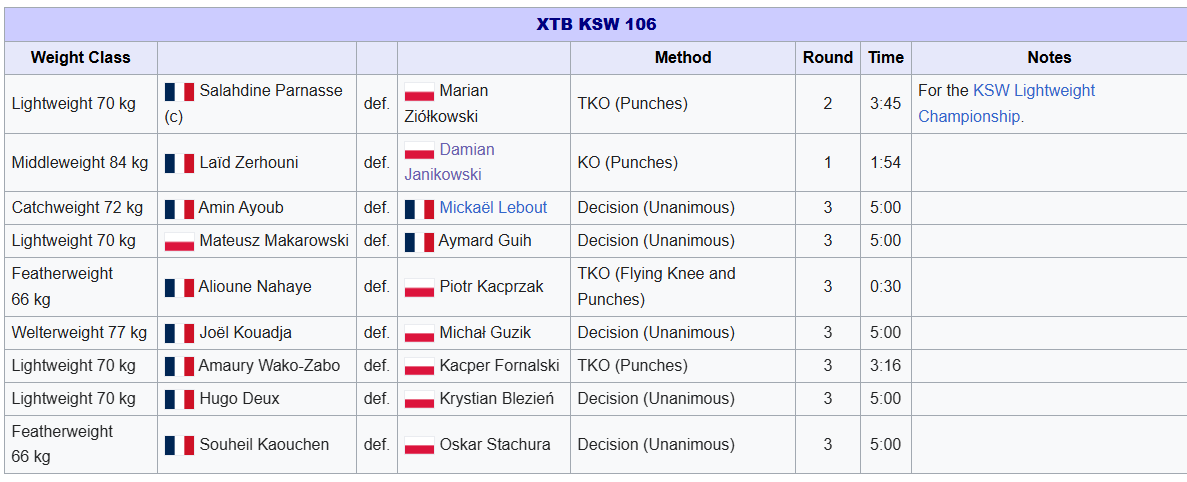This screenshot has width=1187, height=482.
Task: Click the French flag next to Laïd Zerhouni
Action: [x=179, y=163]
